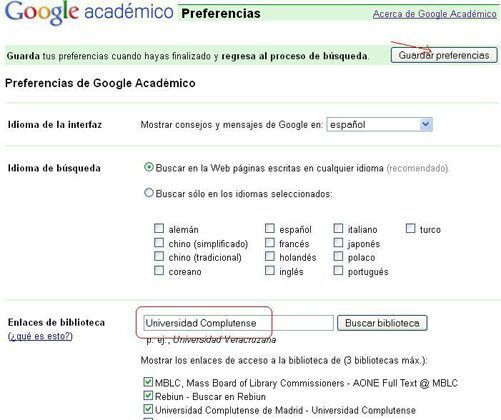The width and height of the screenshot is (501, 420).
Task: Uncheck the MBLC library checkbox
Action: point(148,382)
